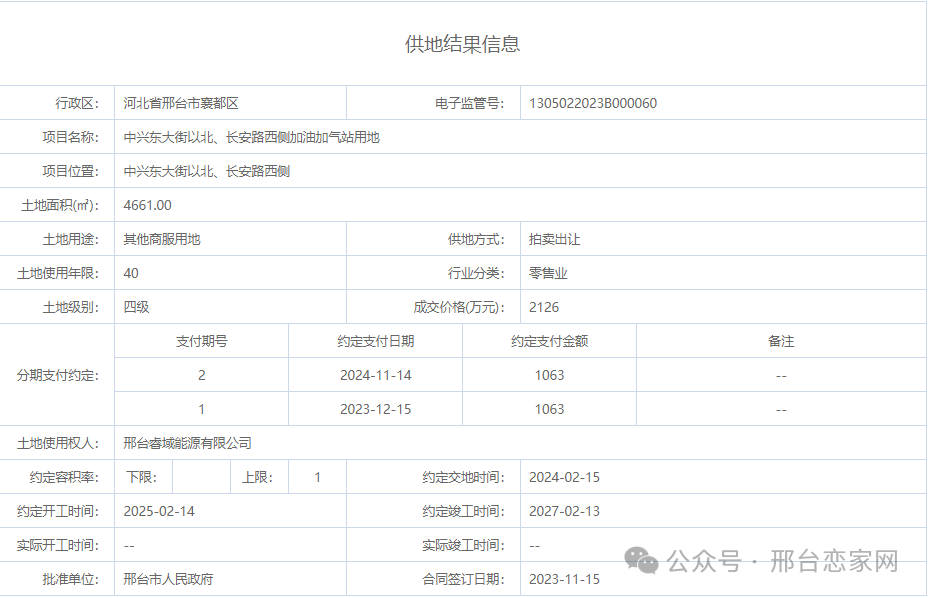928x598 pixels.
Task: Click the 土地级别 label
Action: (x=70, y=307)
